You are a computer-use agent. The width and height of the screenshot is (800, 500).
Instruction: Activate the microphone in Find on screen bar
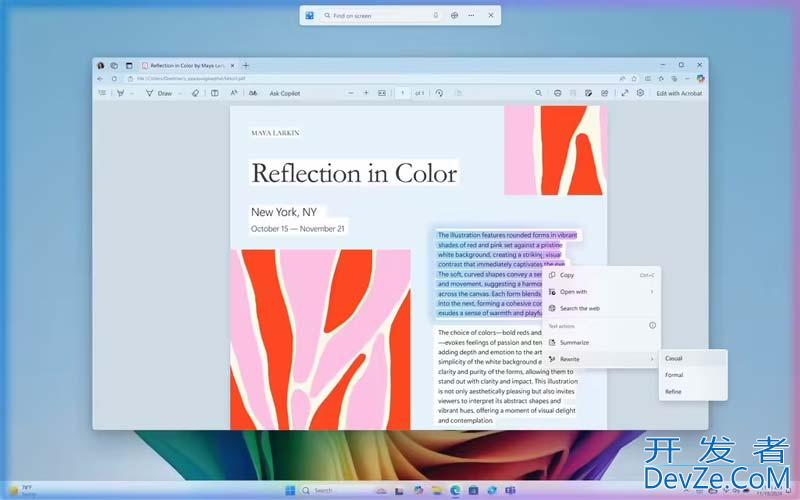pos(436,15)
